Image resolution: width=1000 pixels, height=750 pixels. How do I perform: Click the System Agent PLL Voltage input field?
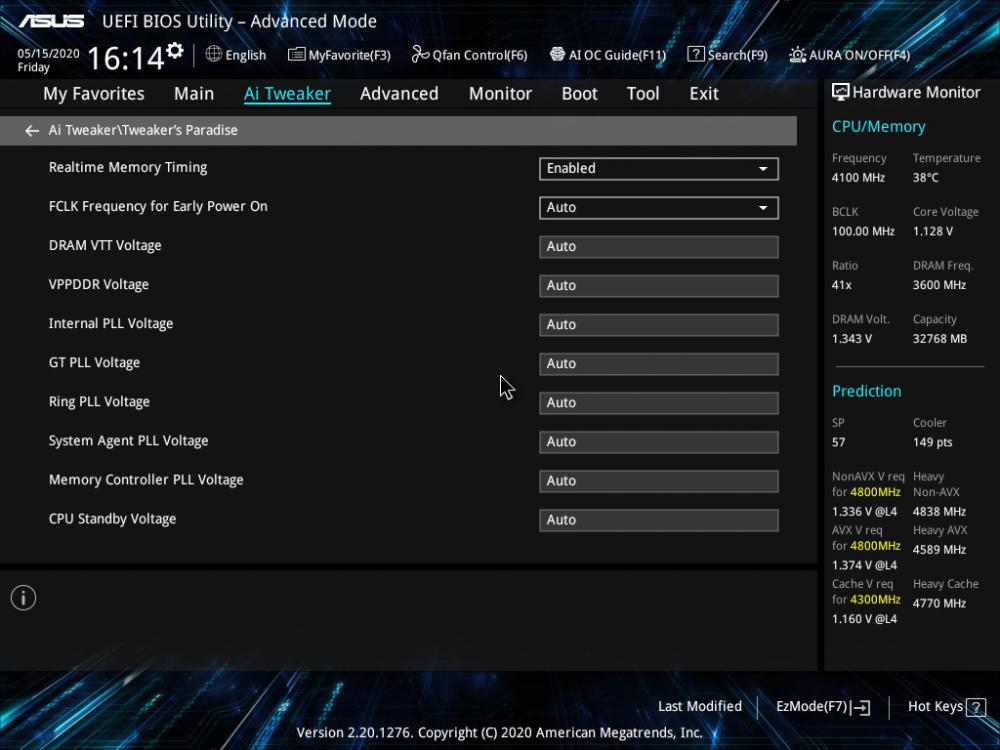(659, 442)
